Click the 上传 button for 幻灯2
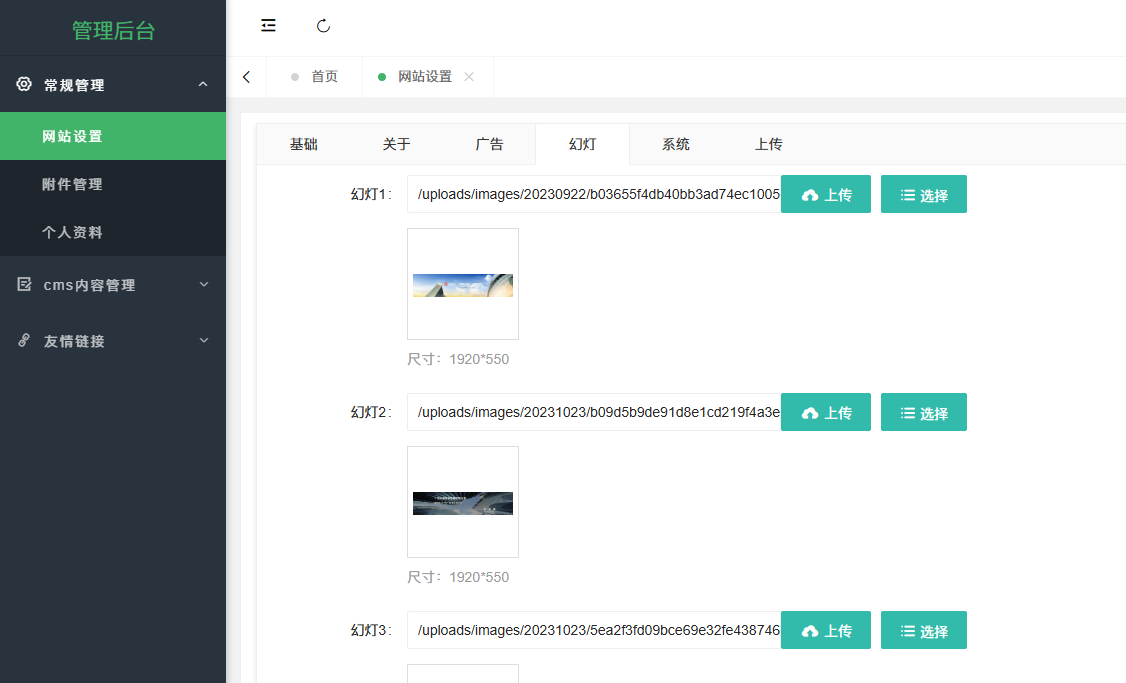 coord(826,412)
